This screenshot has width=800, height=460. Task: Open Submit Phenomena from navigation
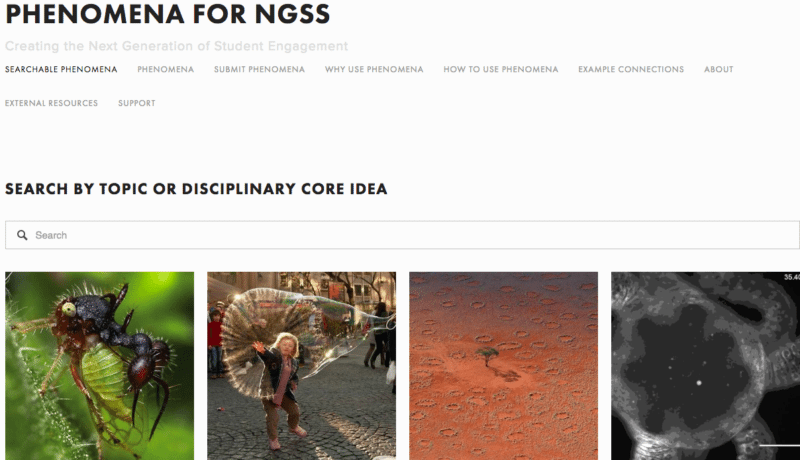259,69
